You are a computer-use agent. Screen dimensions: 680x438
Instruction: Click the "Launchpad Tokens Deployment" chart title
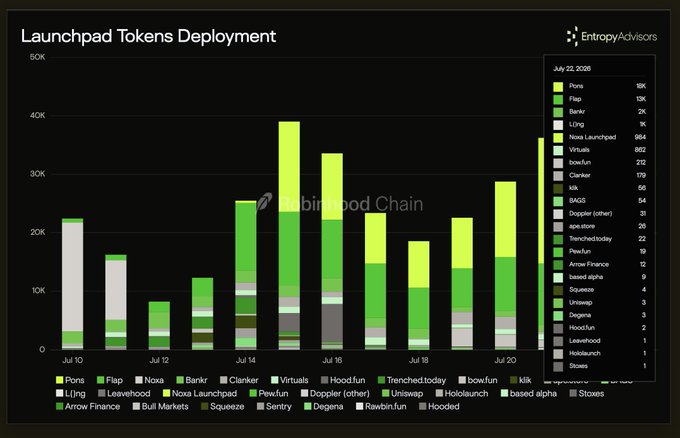[148, 36]
